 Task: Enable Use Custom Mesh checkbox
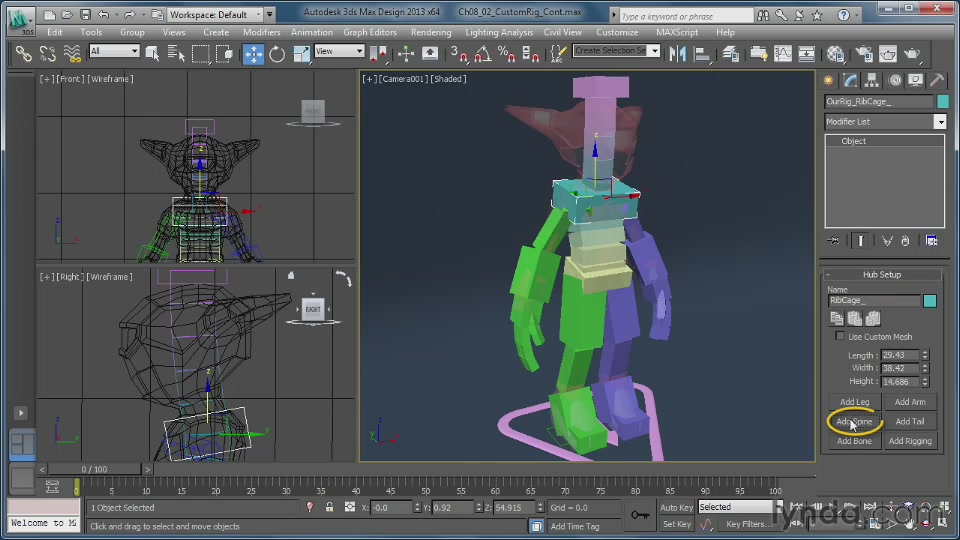[840, 336]
